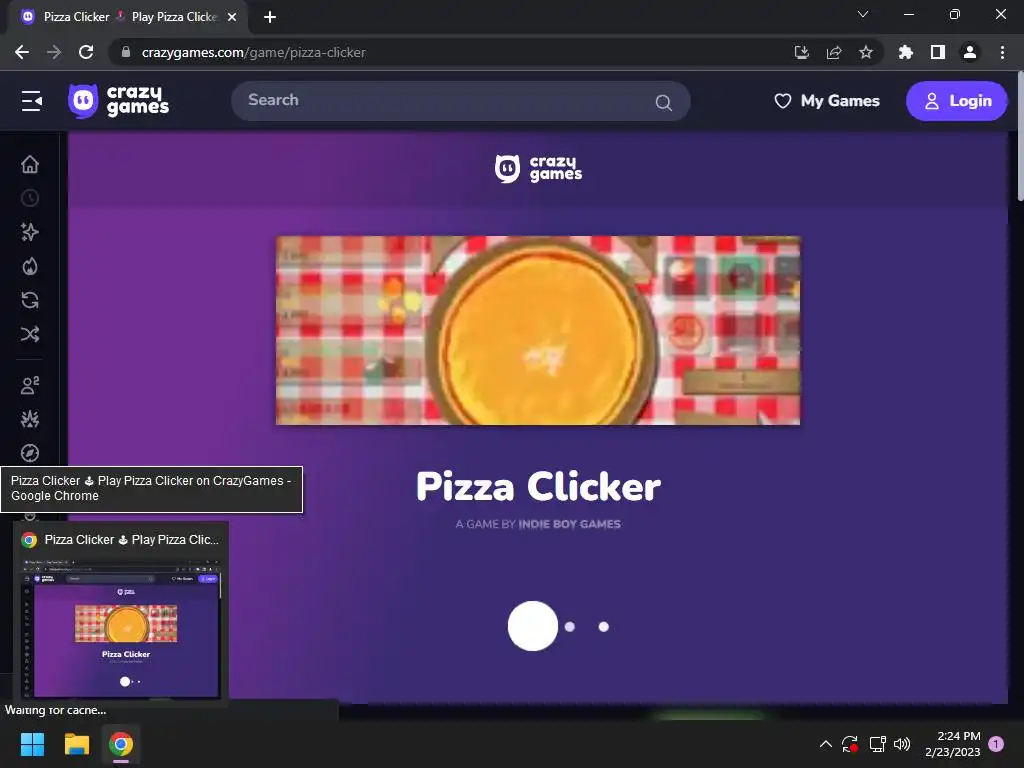Click the Login button

957,101
